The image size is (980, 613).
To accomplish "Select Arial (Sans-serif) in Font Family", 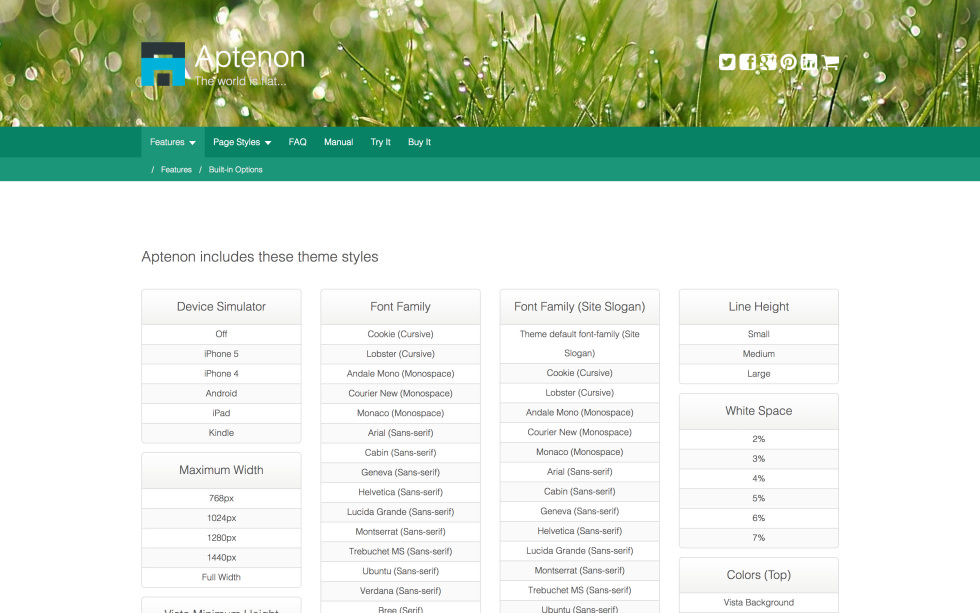I will [401, 432].
